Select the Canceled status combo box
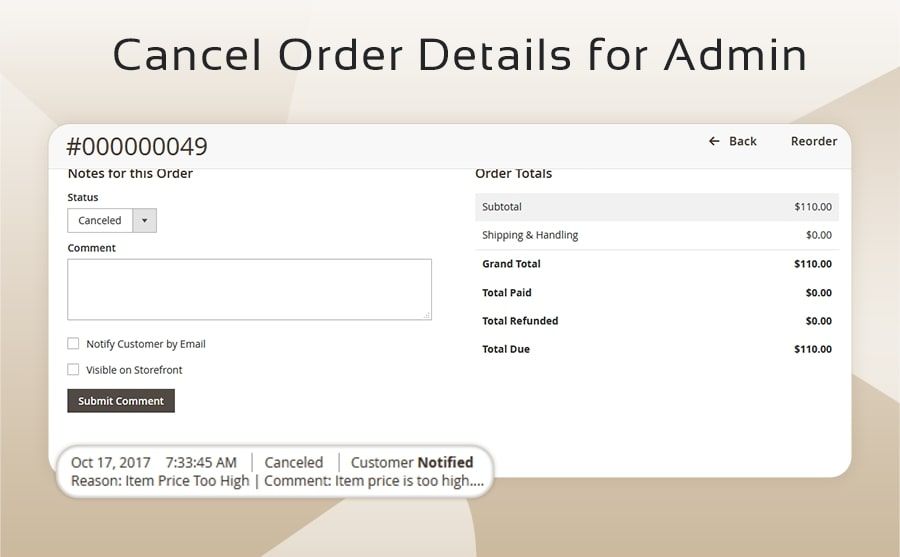The image size is (900, 557). pyautogui.click(x=100, y=221)
